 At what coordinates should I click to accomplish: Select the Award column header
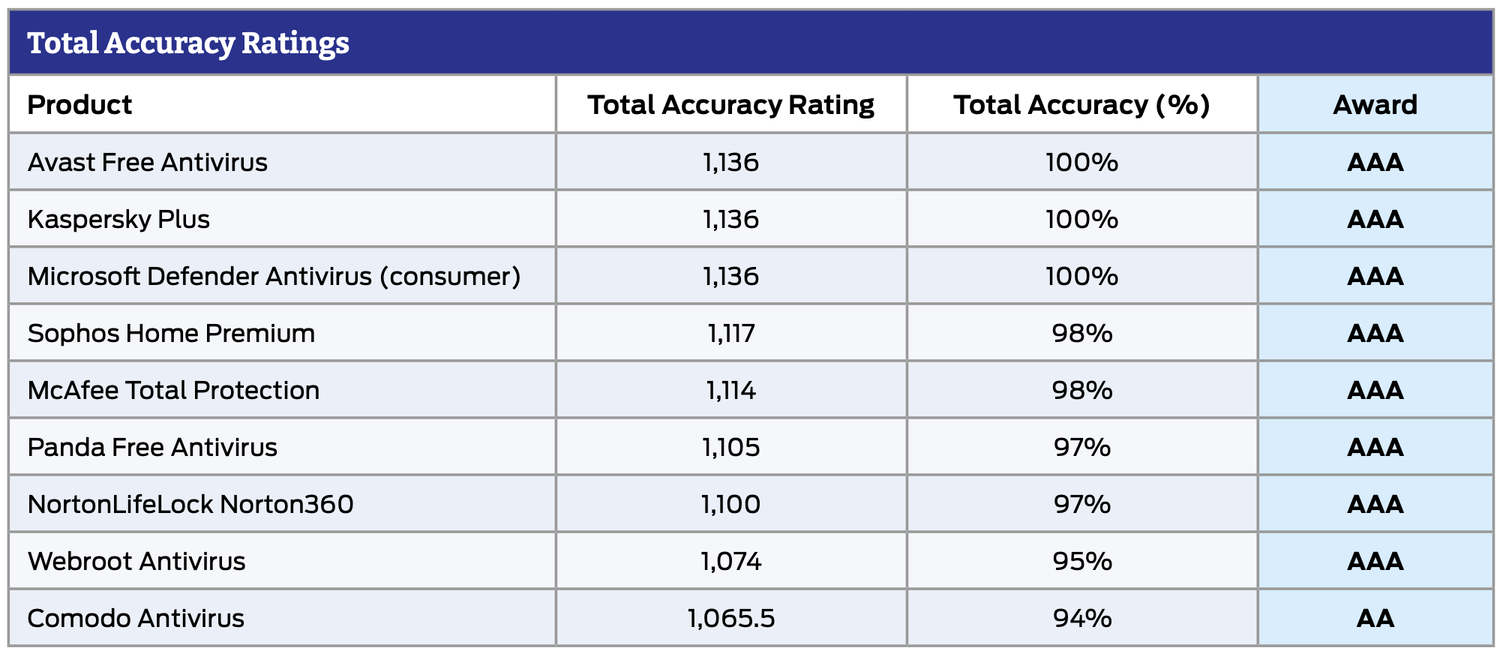pyautogui.click(x=1375, y=105)
